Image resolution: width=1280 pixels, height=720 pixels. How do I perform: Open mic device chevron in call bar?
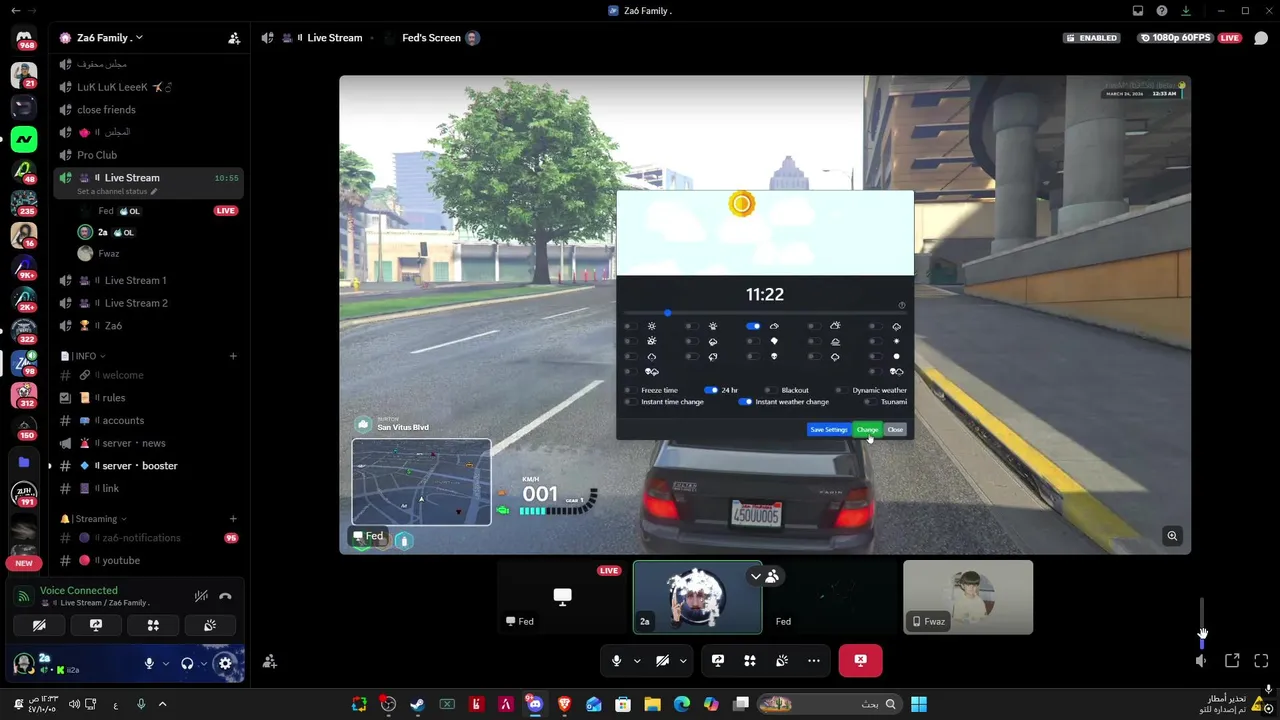(x=637, y=661)
